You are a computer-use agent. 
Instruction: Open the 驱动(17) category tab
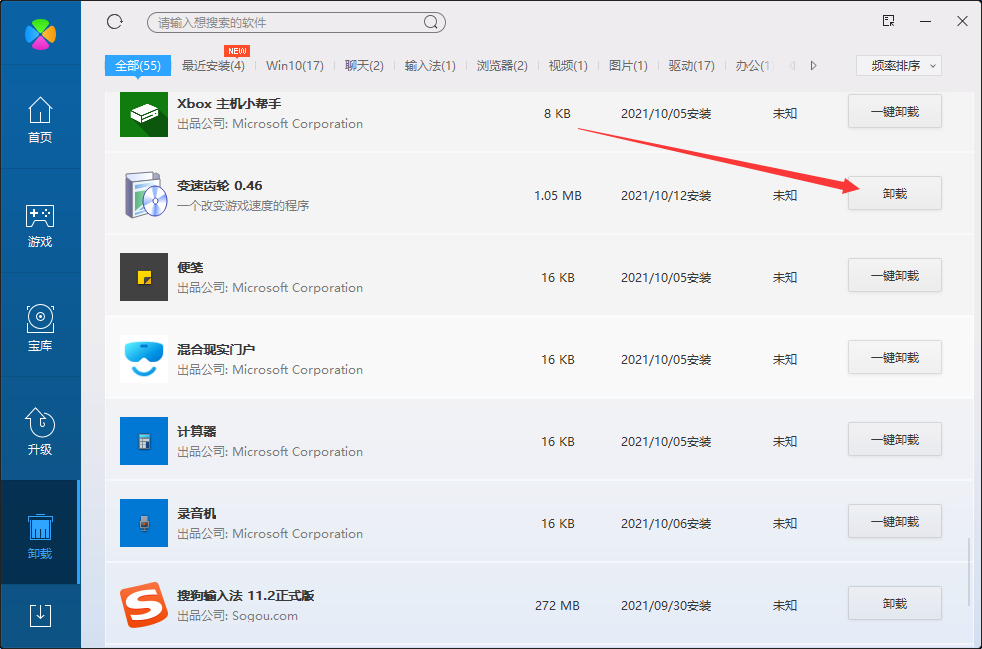[691, 66]
